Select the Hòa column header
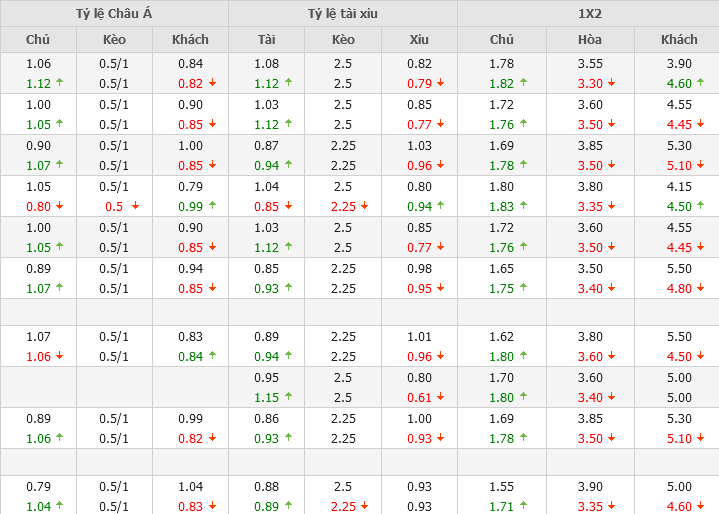 [x=589, y=39]
